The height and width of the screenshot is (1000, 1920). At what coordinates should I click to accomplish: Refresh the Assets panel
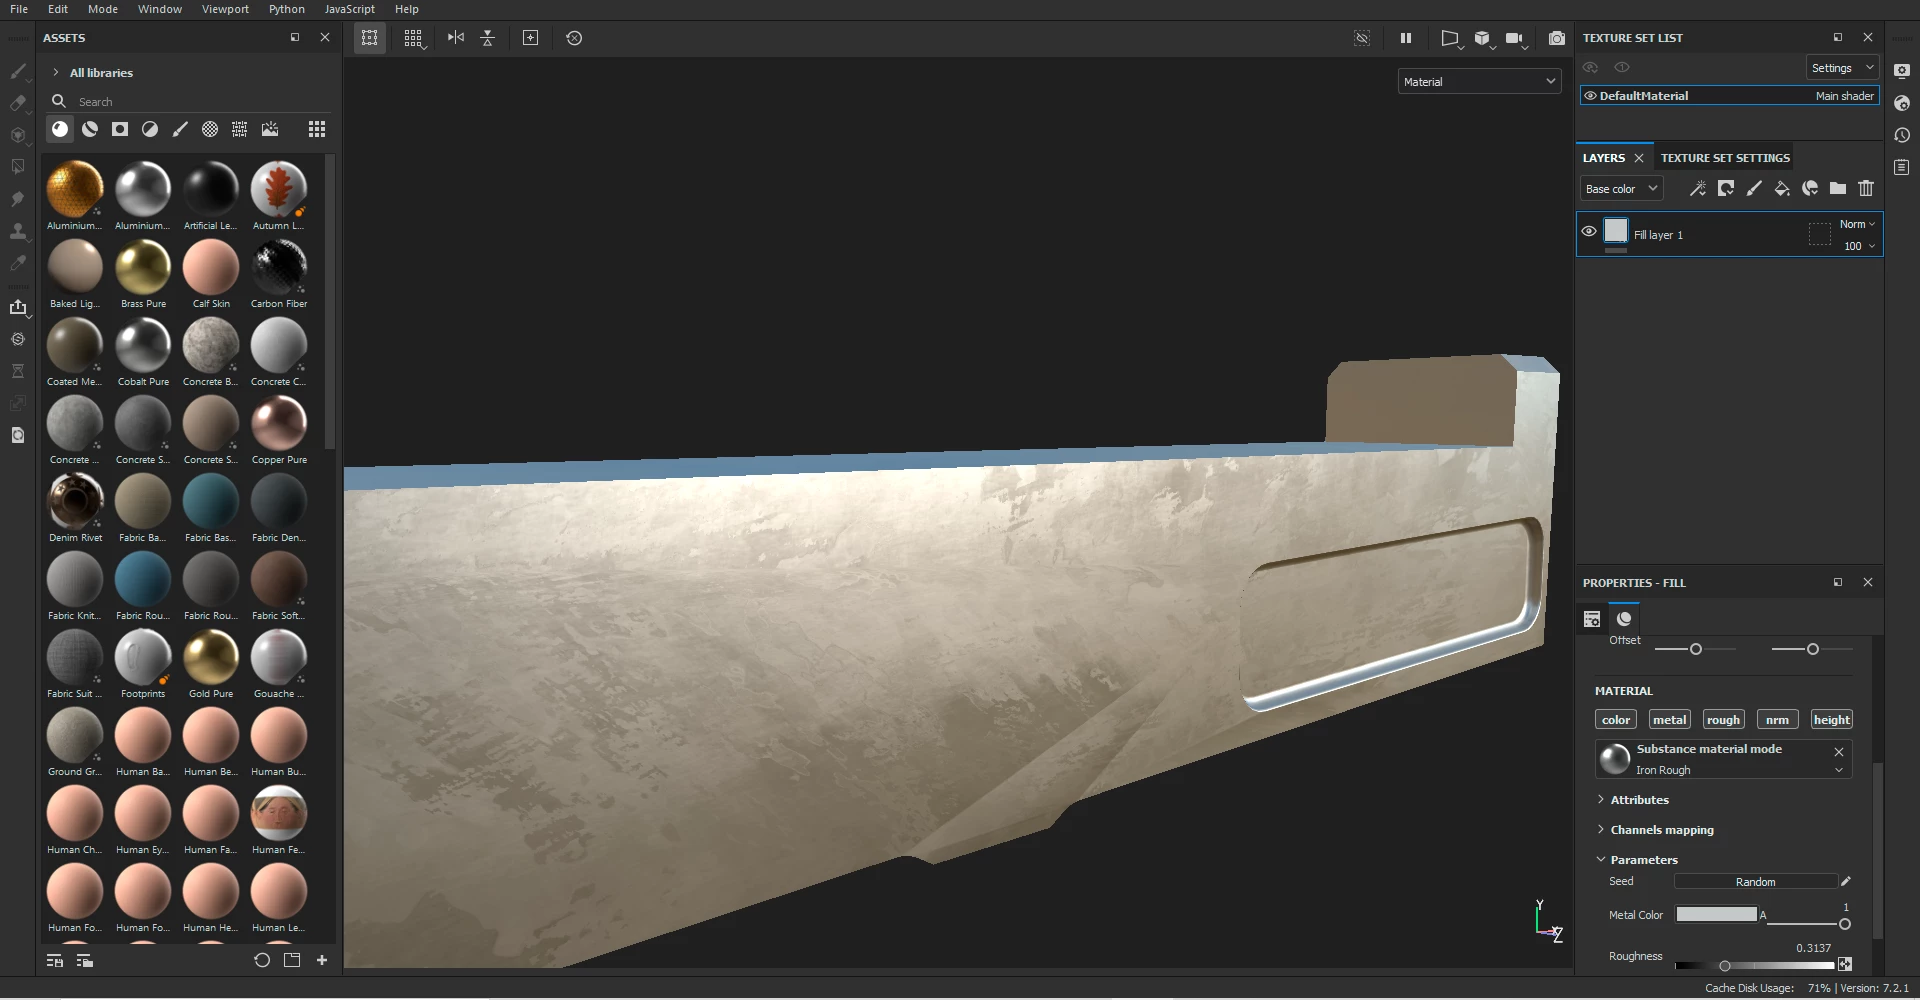pos(262,960)
